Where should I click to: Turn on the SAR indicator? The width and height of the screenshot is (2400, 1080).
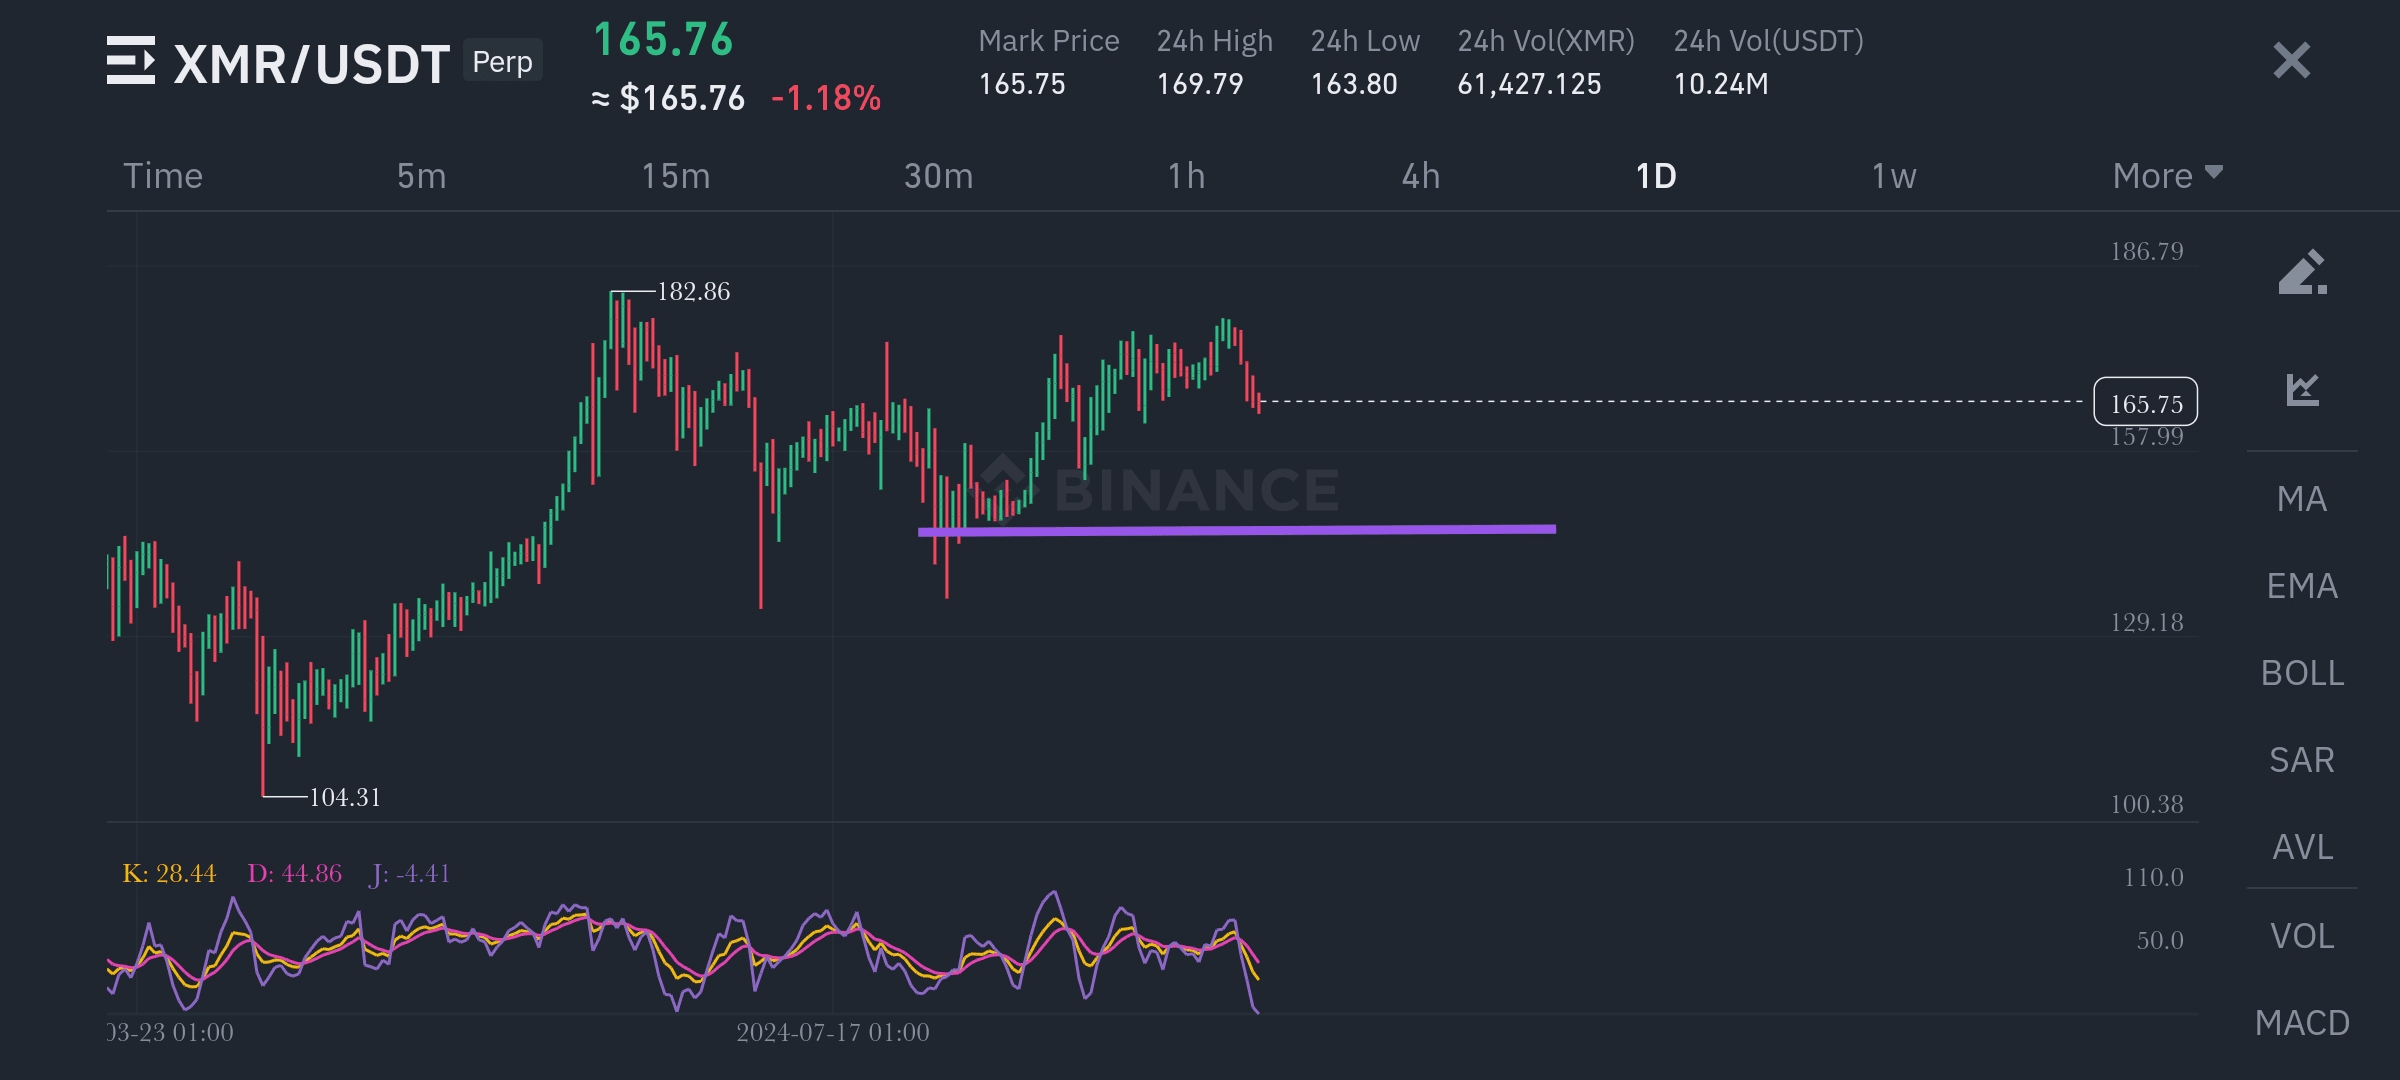pos(2302,760)
